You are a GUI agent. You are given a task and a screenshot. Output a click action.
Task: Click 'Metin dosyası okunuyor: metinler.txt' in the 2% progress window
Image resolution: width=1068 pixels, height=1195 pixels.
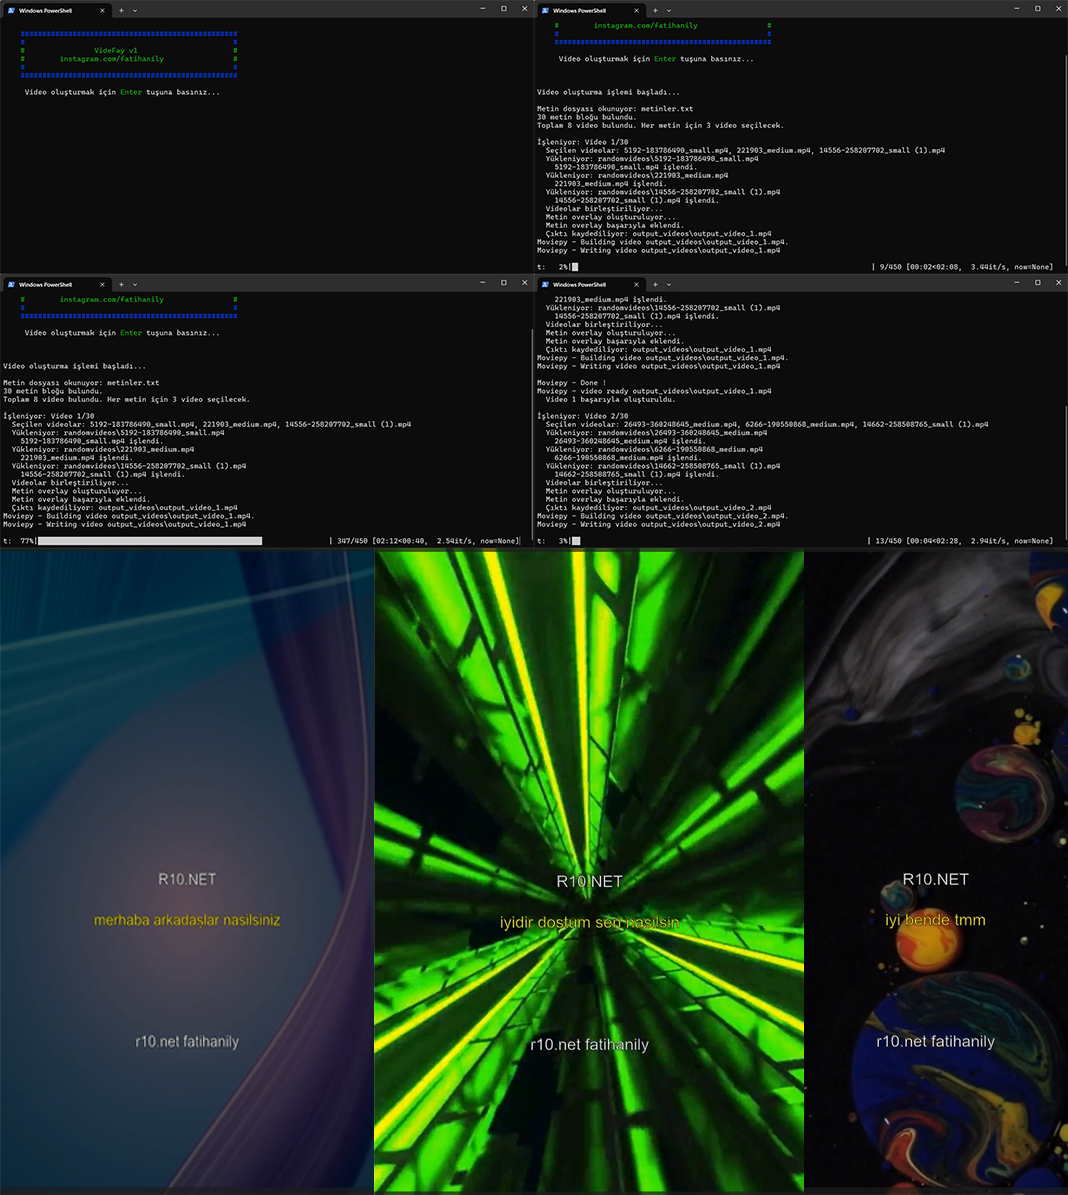[615, 109]
